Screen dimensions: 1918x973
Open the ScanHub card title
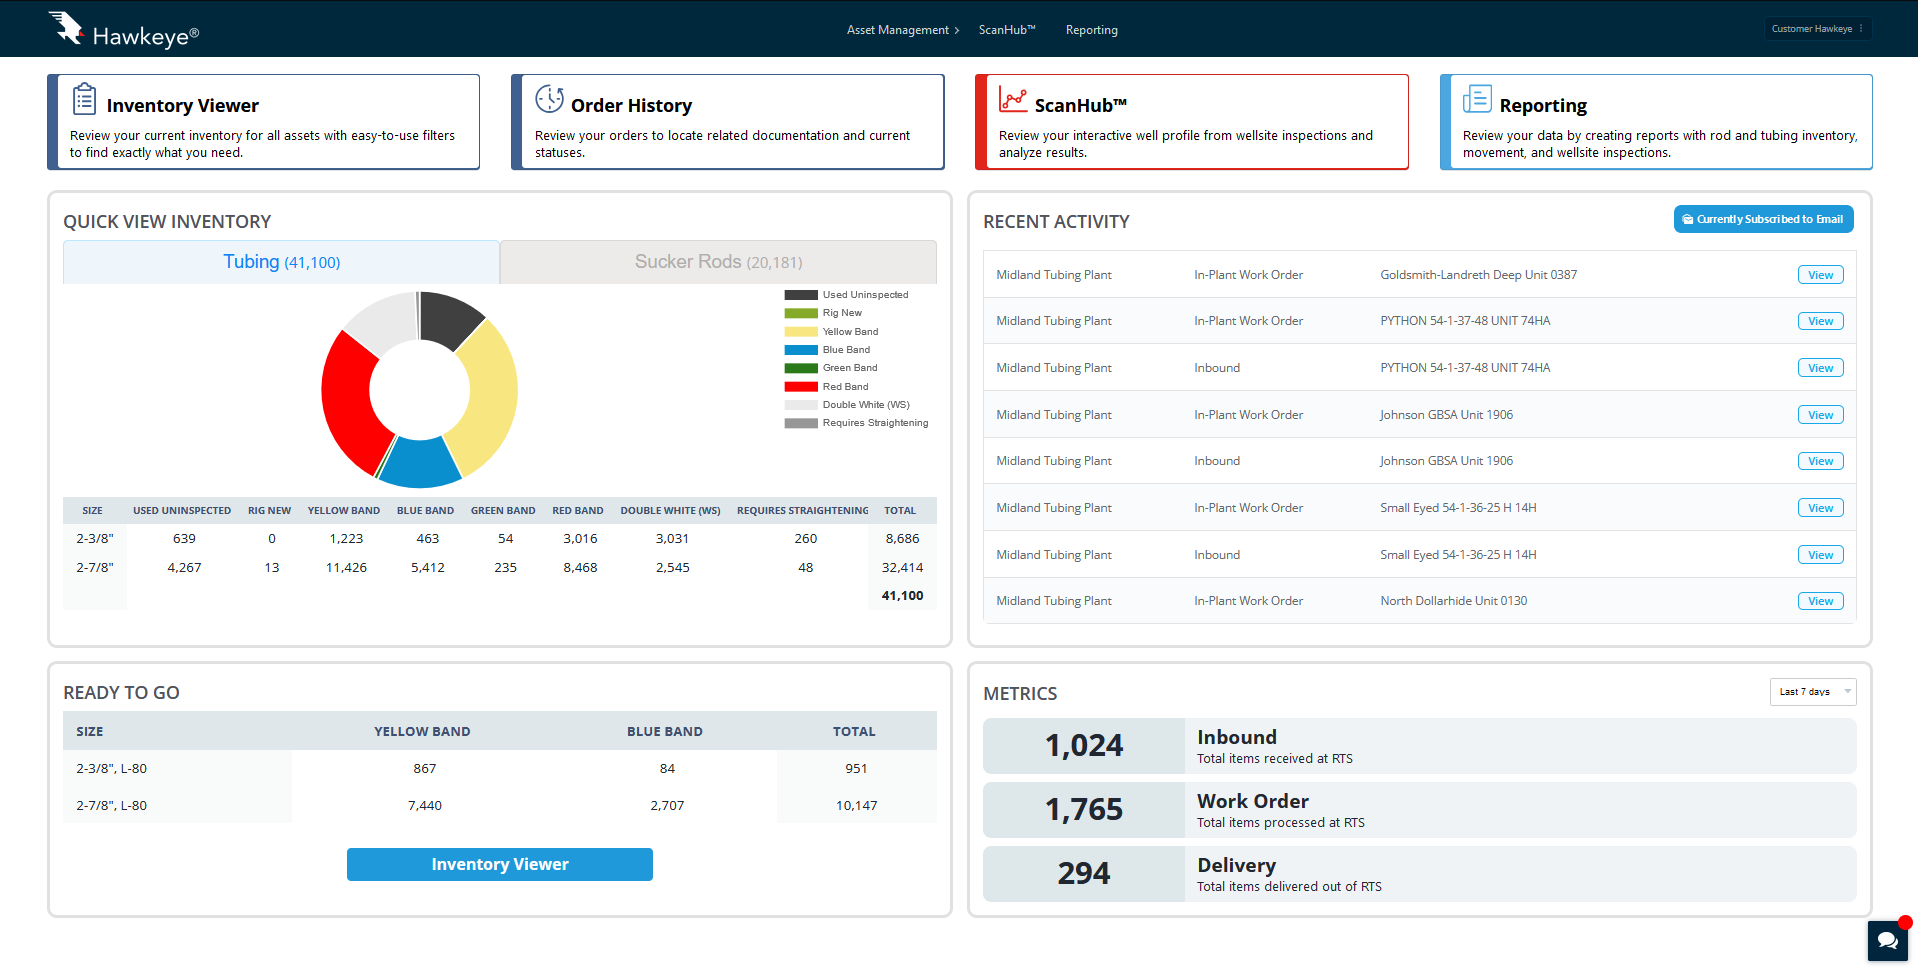click(x=1081, y=106)
